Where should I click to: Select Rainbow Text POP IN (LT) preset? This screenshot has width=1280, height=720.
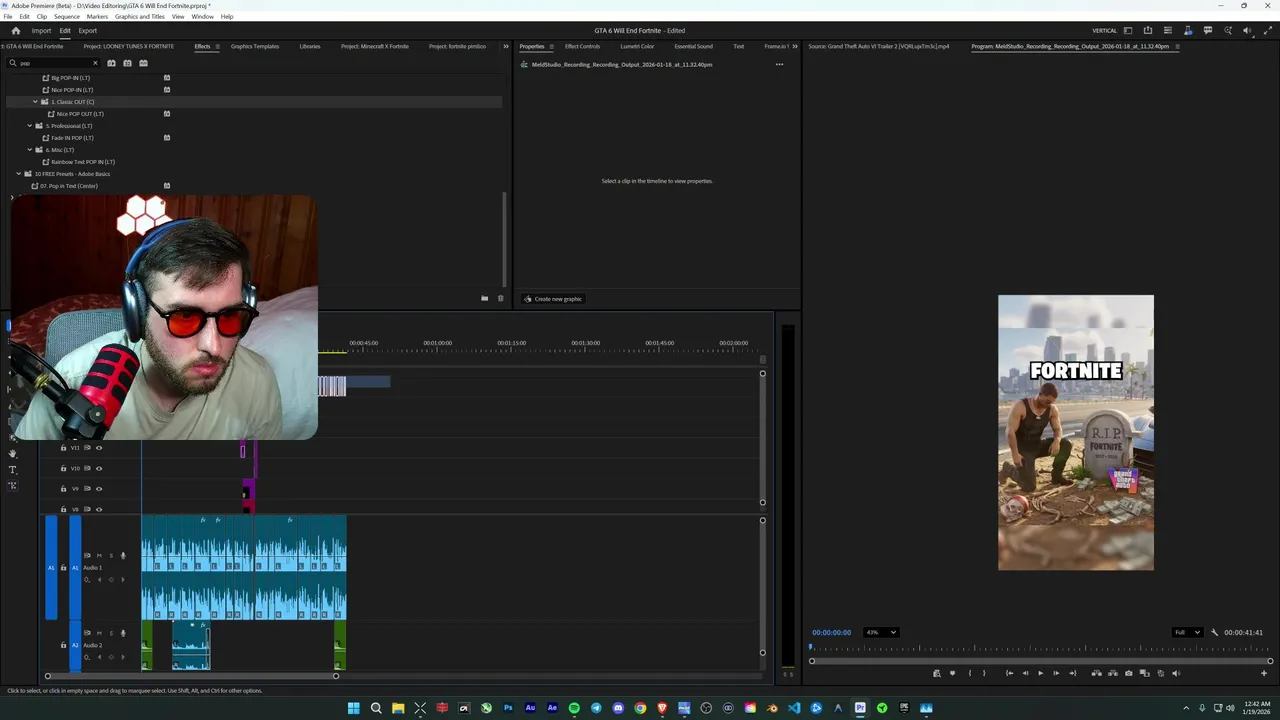[x=83, y=162]
